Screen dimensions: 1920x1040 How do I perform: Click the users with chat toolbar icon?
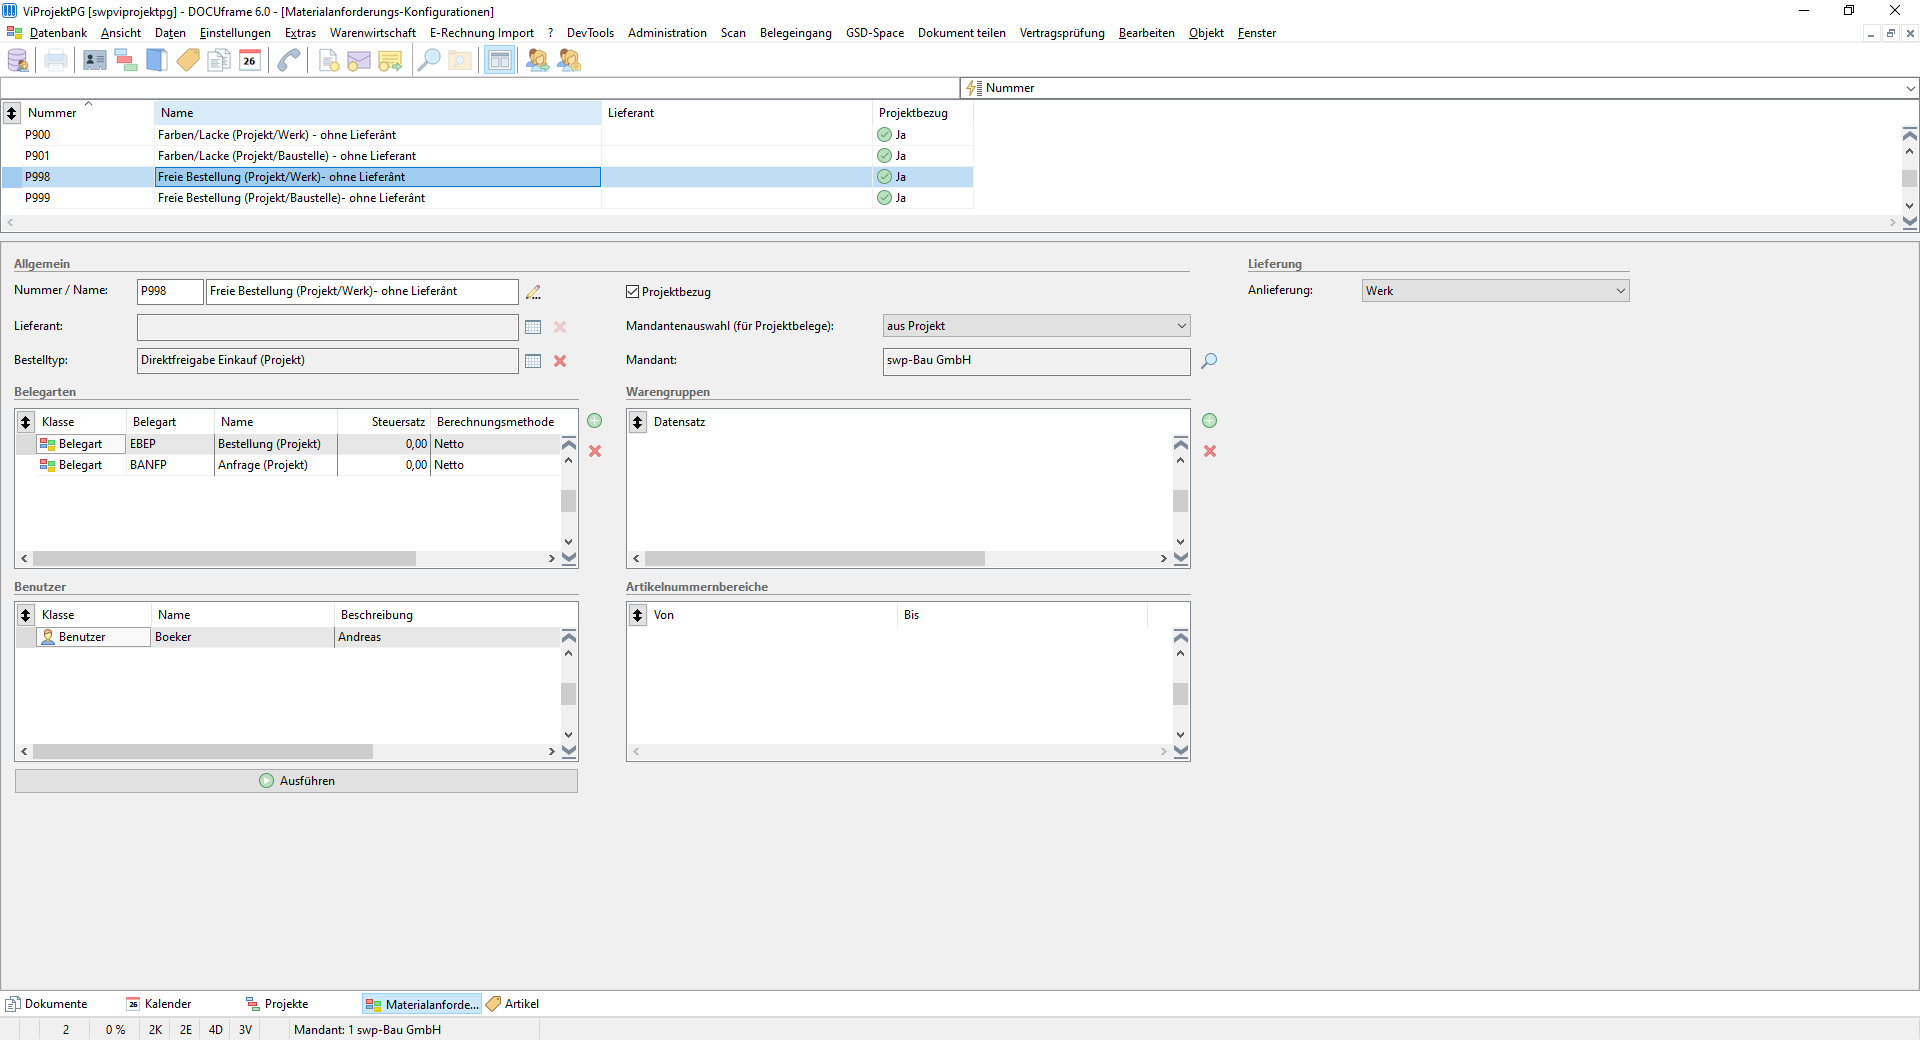(x=569, y=61)
